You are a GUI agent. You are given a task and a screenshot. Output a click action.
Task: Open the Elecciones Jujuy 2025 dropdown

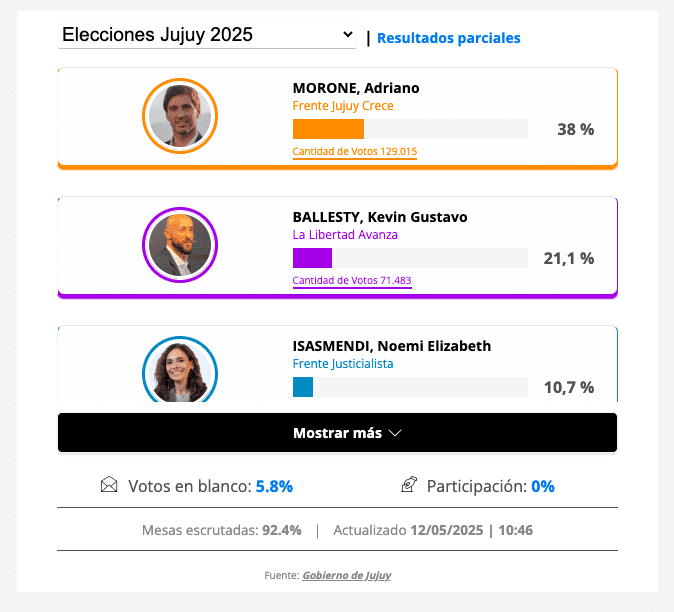coord(208,35)
